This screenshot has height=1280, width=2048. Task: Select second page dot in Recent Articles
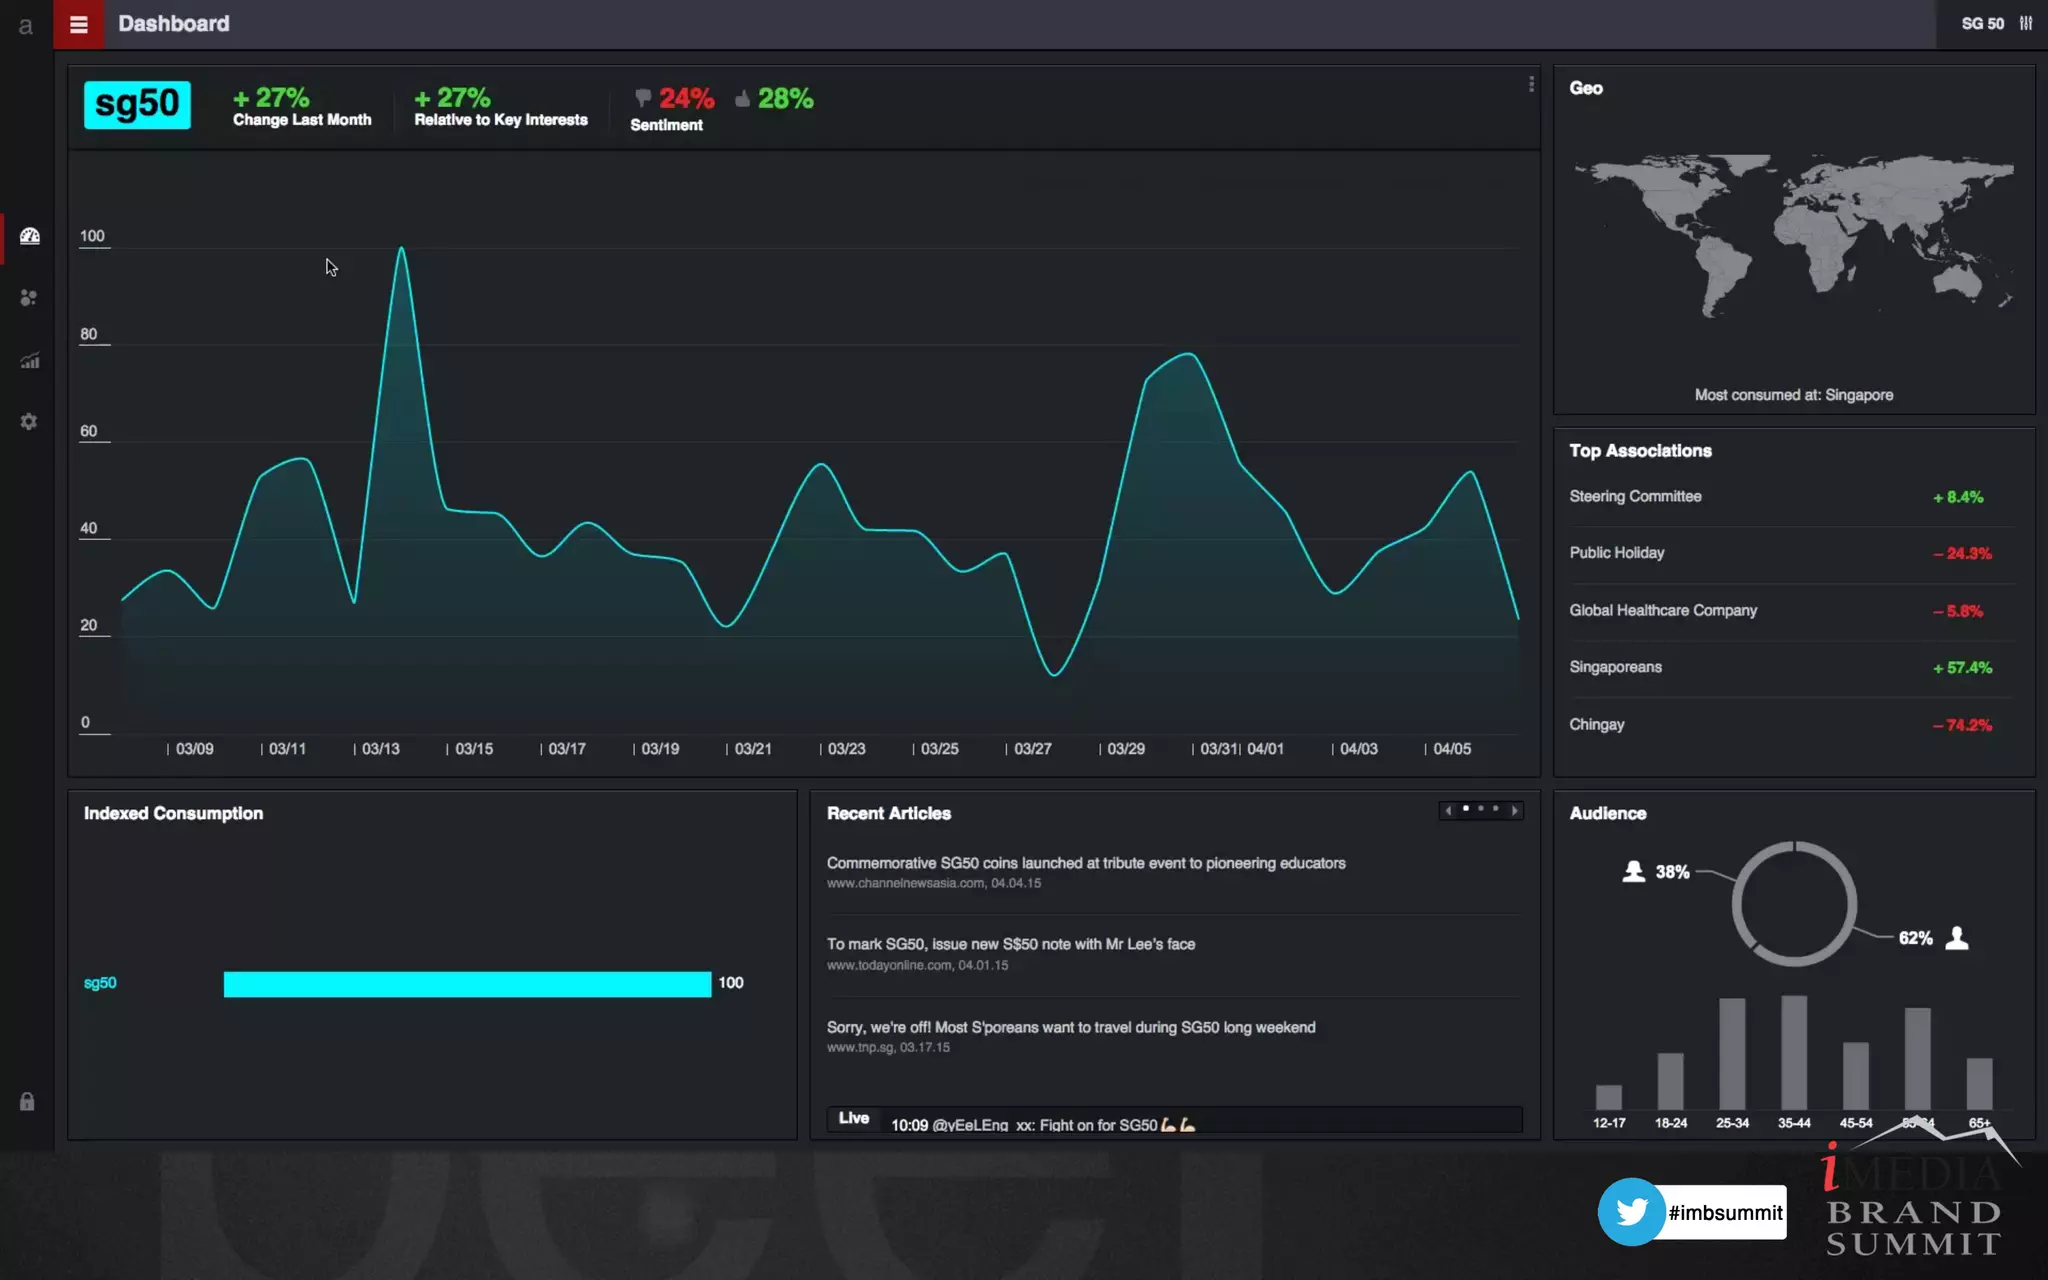tap(1481, 809)
